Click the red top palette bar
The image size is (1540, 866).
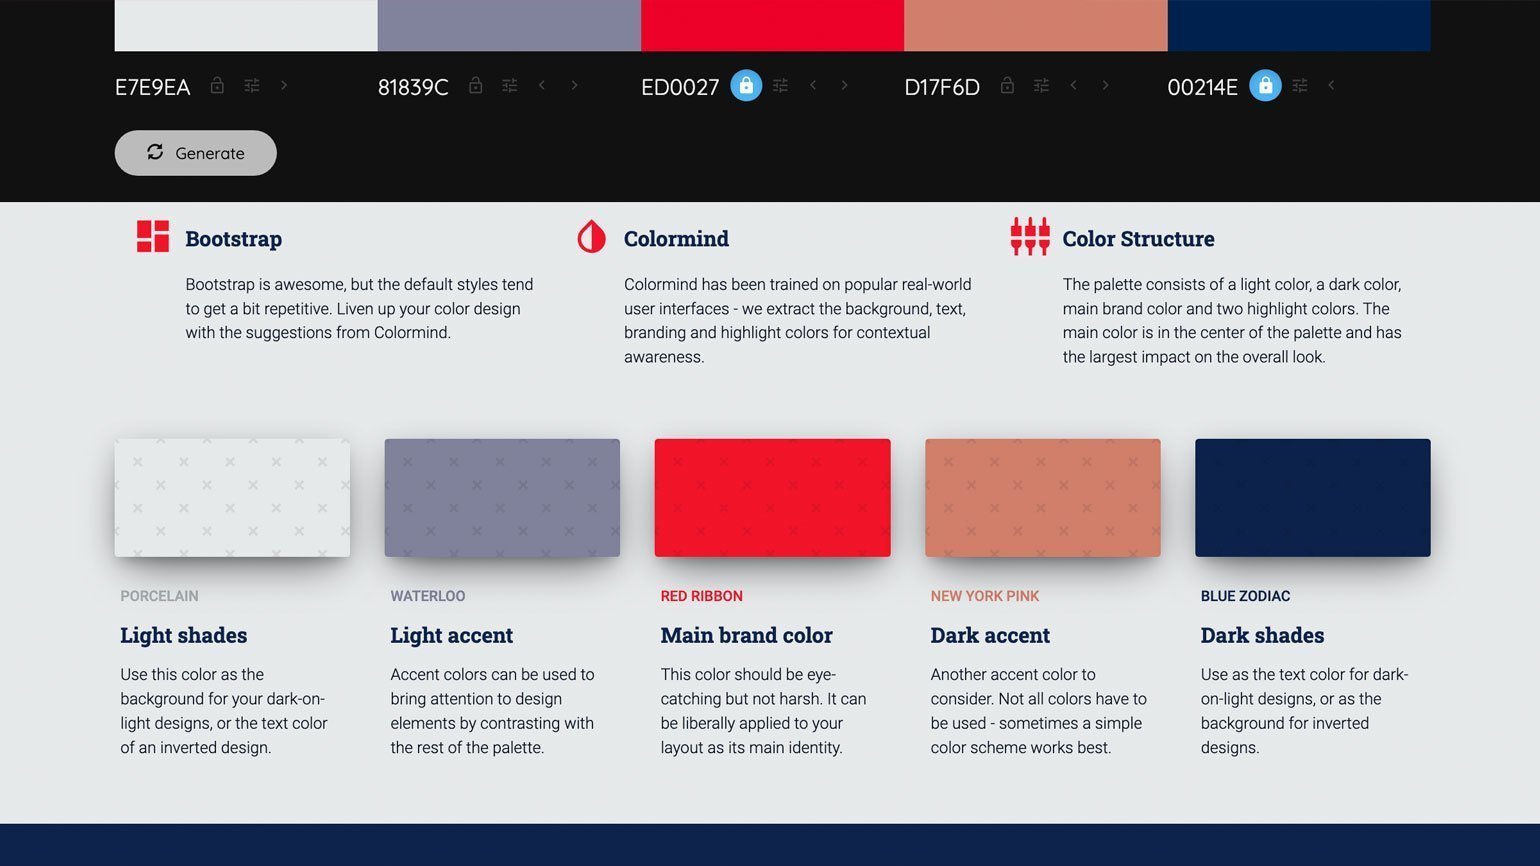click(772, 25)
